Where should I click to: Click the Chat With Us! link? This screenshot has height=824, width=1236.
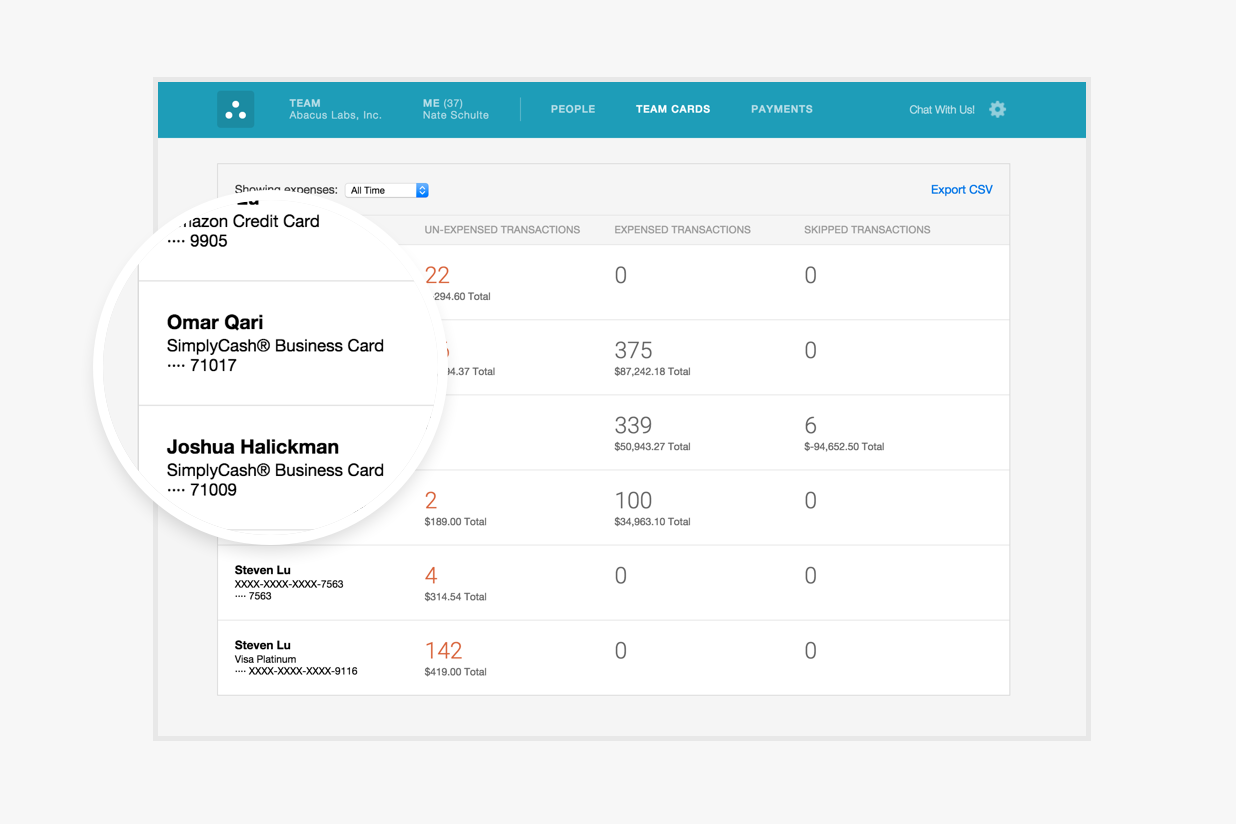tap(942, 110)
